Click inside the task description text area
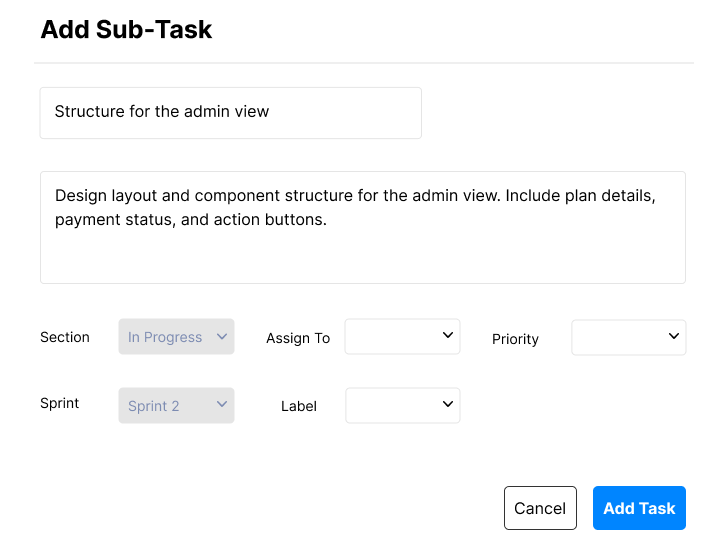The image size is (718, 547). click(363, 227)
